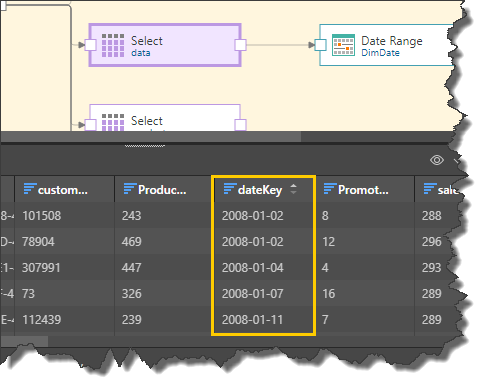This screenshot has width=490, height=391.
Task: Click the canvas horizontal scrollbar
Action: [x=151, y=137]
